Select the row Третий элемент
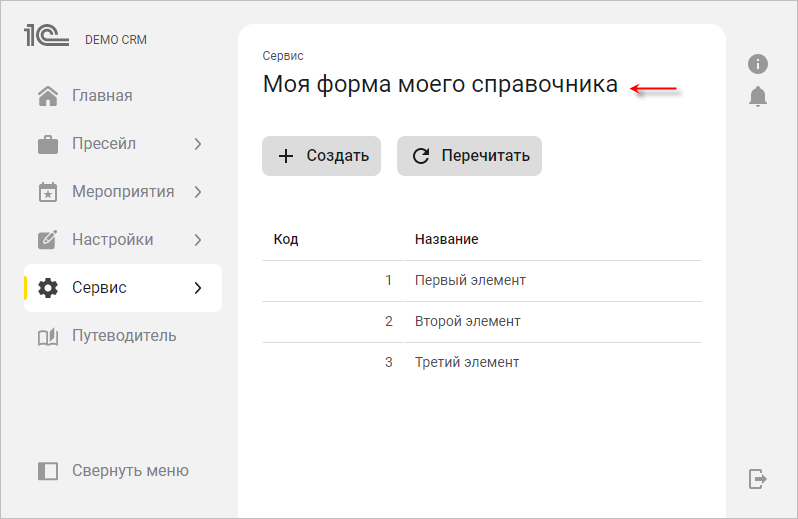 [x=482, y=363]
